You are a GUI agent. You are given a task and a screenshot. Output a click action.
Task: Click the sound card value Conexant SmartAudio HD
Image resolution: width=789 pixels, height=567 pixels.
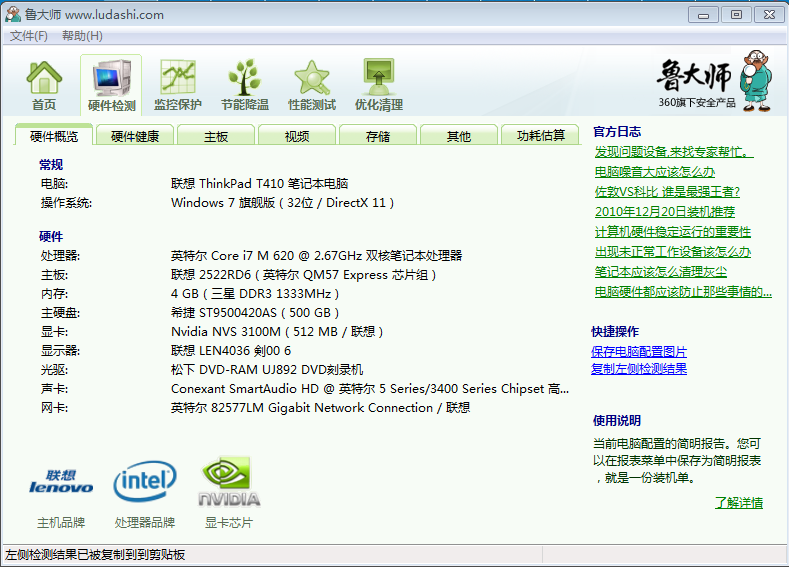[370, 389]
